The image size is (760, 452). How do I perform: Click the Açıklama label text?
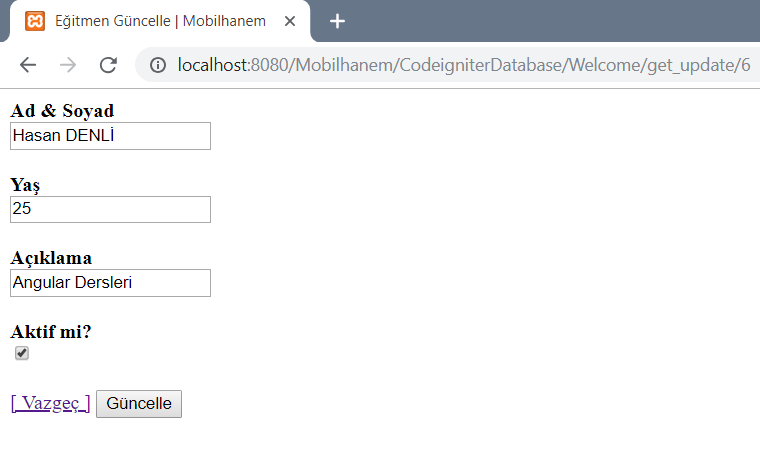click(x=51, y=258)
